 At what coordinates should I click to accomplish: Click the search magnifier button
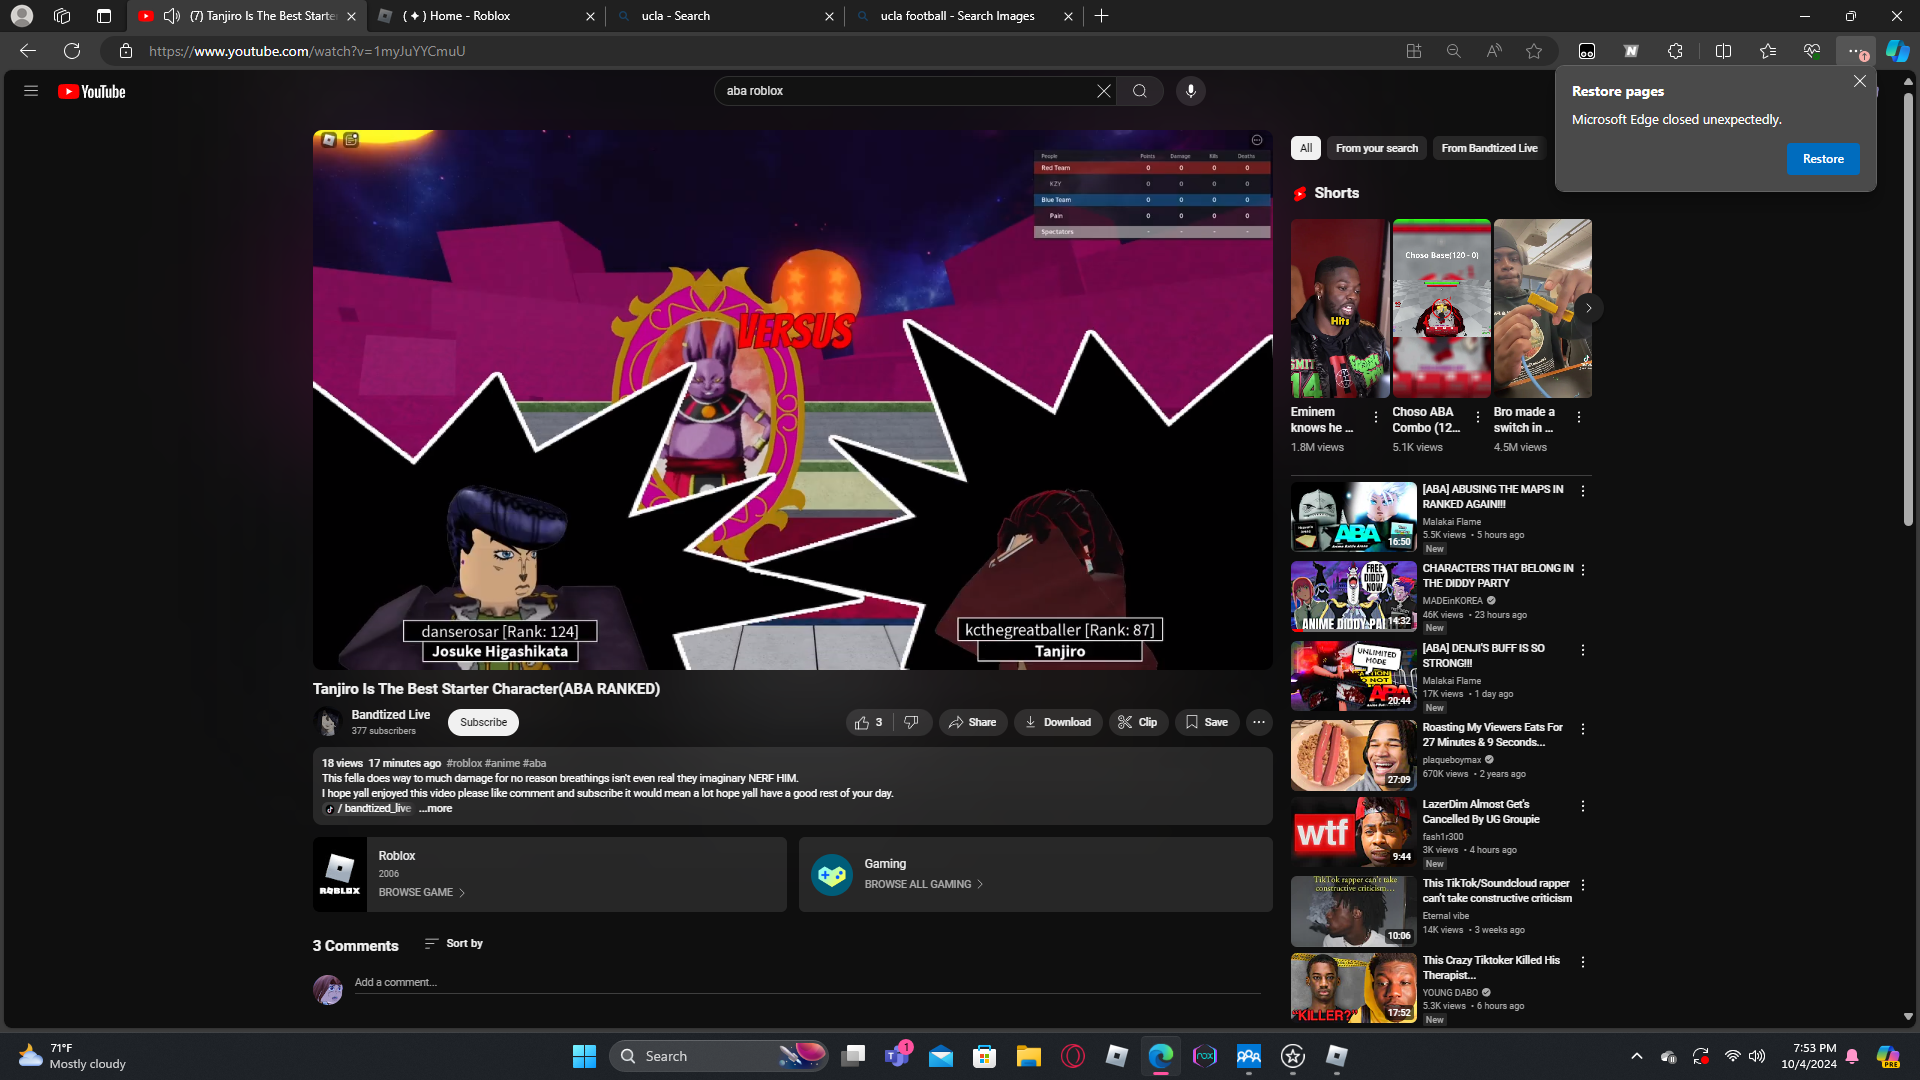[x=1139, y=91]
